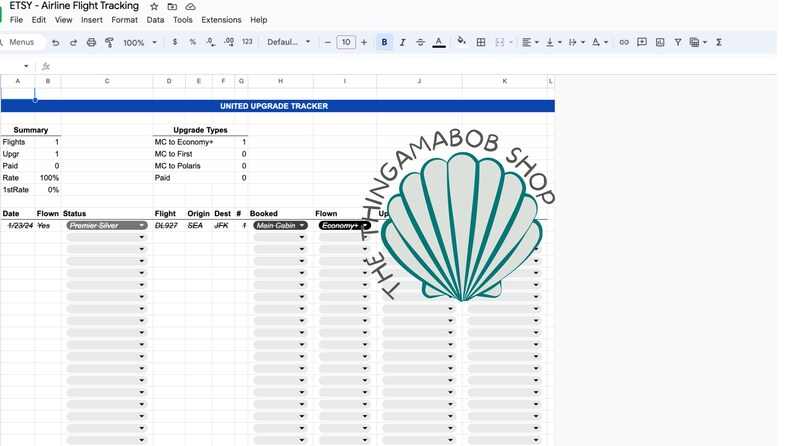794x446 pixels.
Task: Increase font size plus button
Action: point(364,43)
